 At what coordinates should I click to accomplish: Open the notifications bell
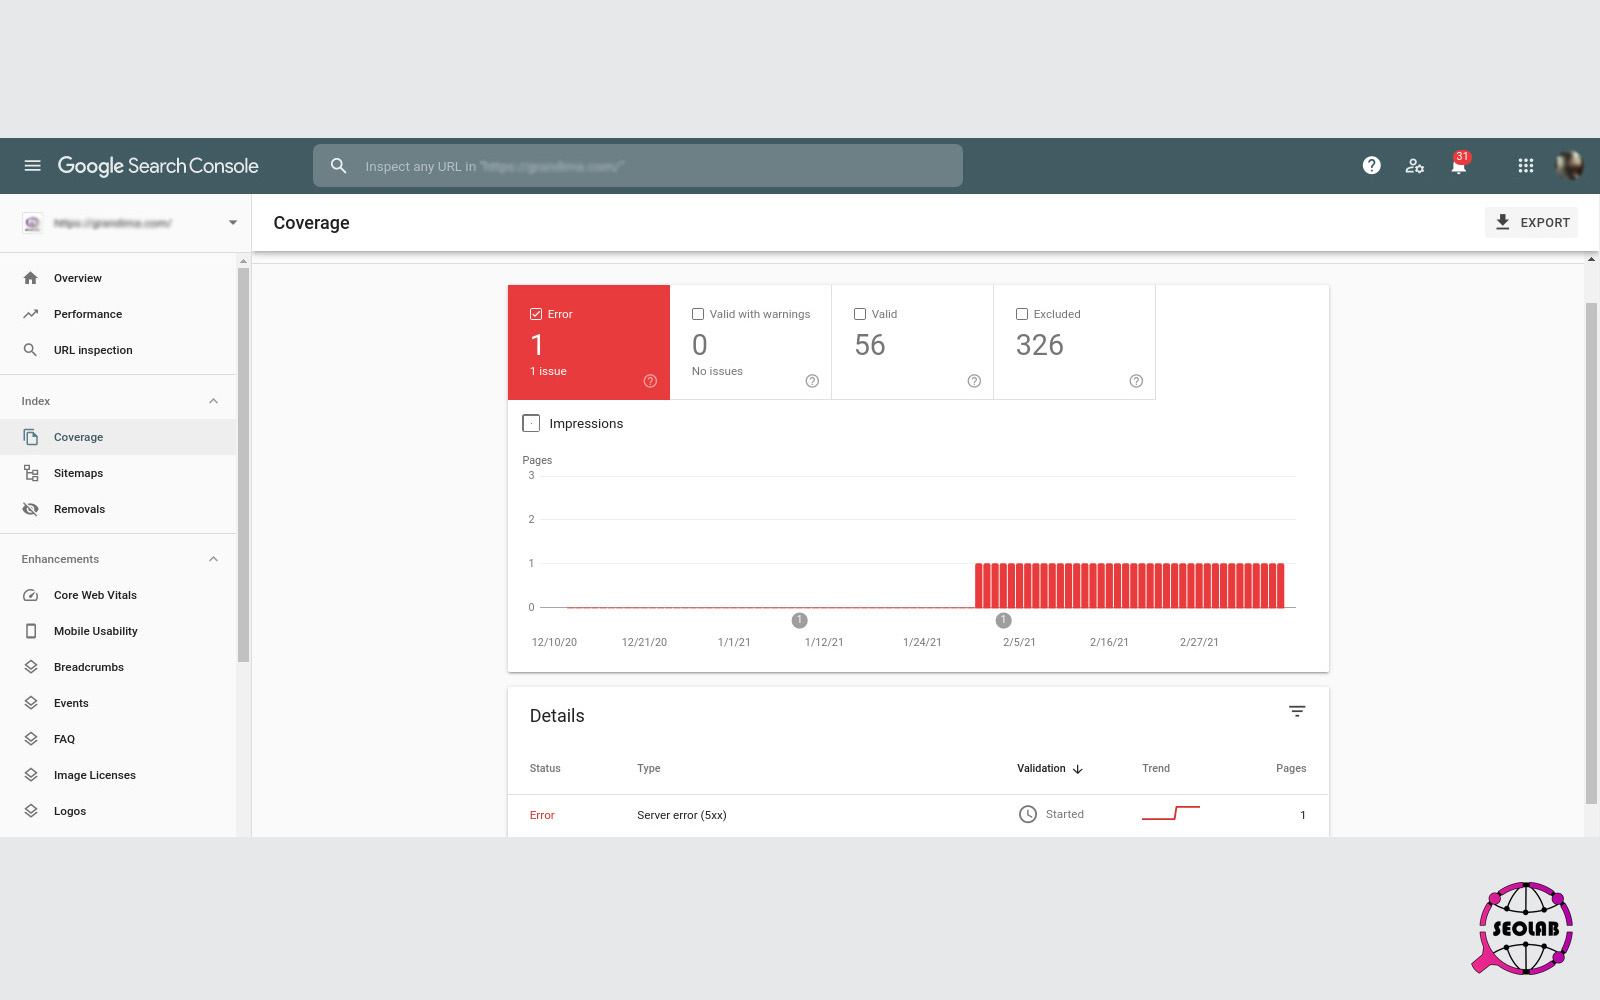point(1458,166)
